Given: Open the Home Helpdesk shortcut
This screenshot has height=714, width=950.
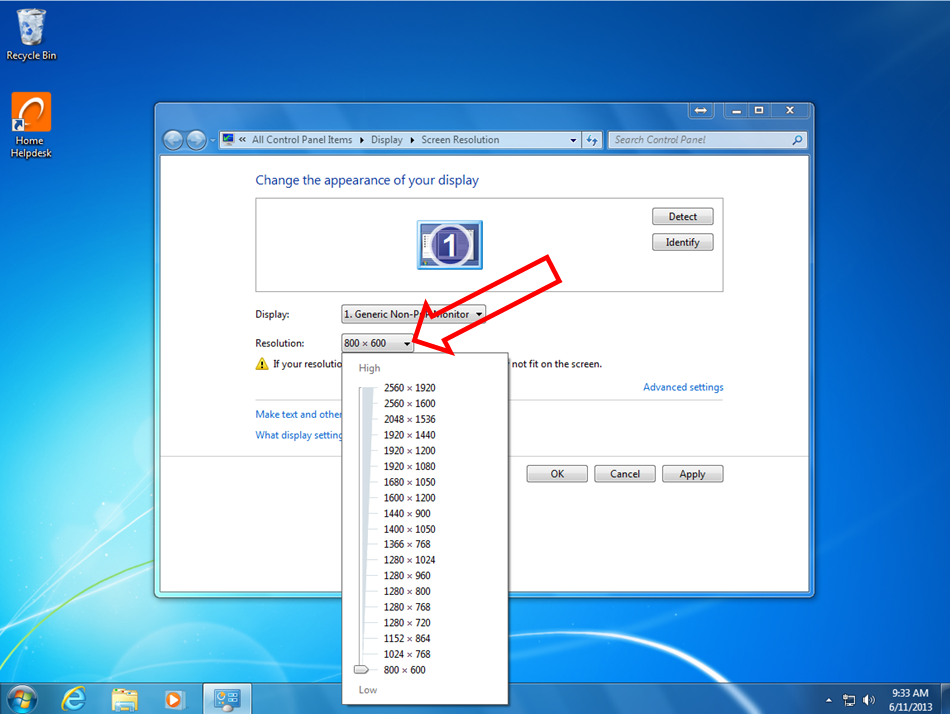Looking at the screenshot, I should pos(30,110).
